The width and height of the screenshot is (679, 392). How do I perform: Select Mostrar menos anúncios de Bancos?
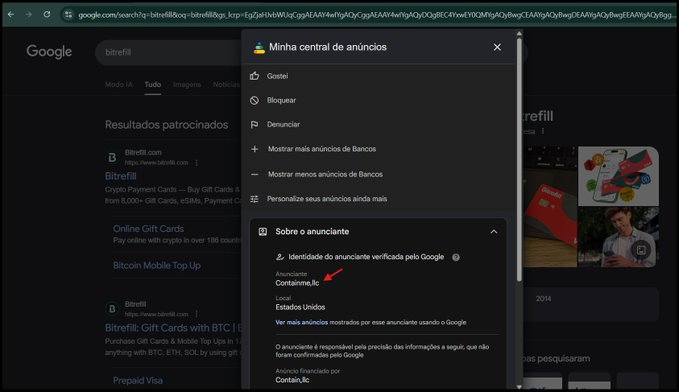click(x=325, y=174)
